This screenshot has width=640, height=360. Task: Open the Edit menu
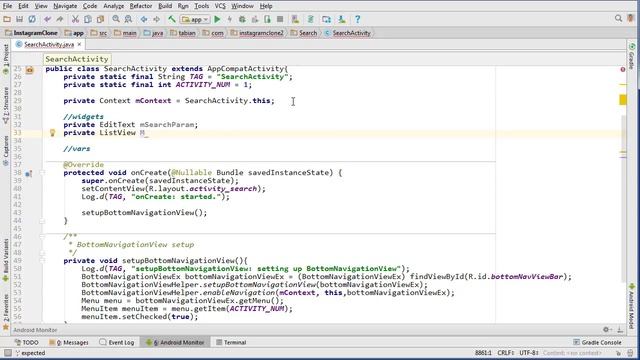click(23, 6)
